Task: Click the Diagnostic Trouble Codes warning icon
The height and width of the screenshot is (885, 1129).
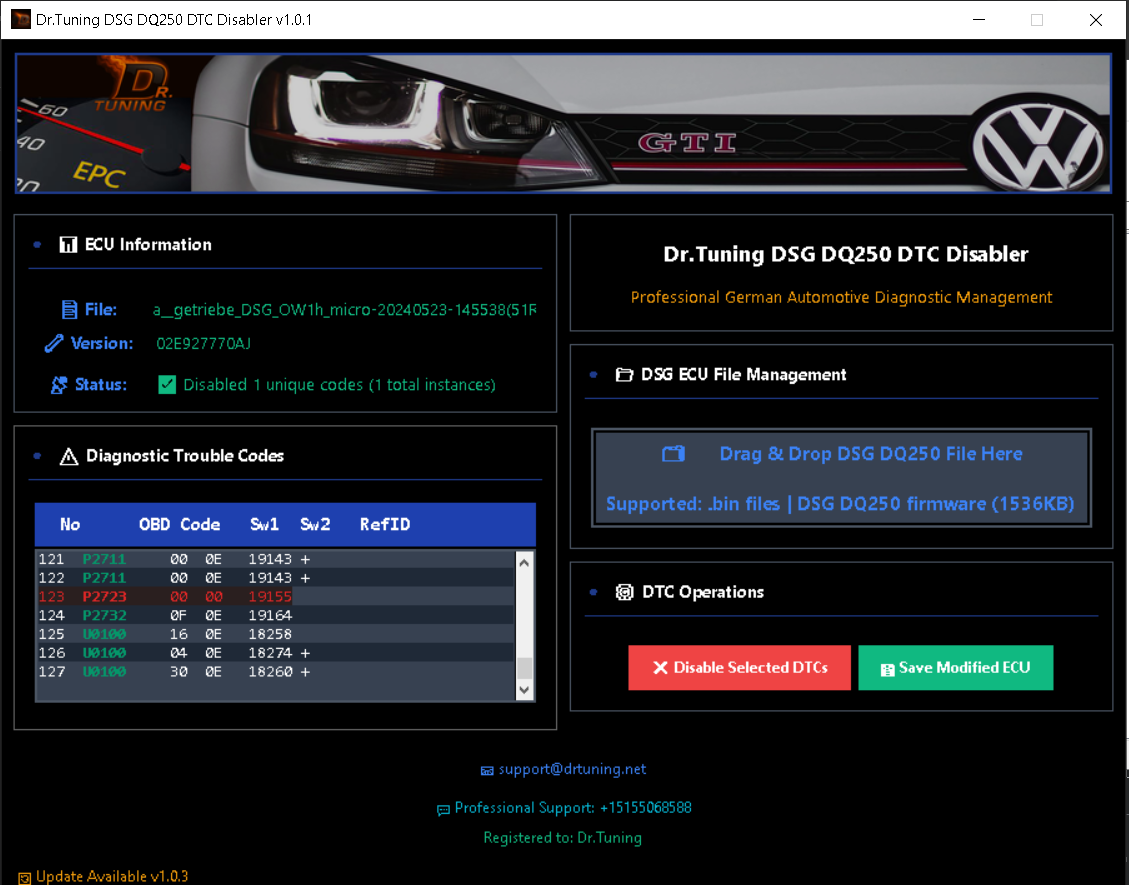Action: click(x=69, y=457)
